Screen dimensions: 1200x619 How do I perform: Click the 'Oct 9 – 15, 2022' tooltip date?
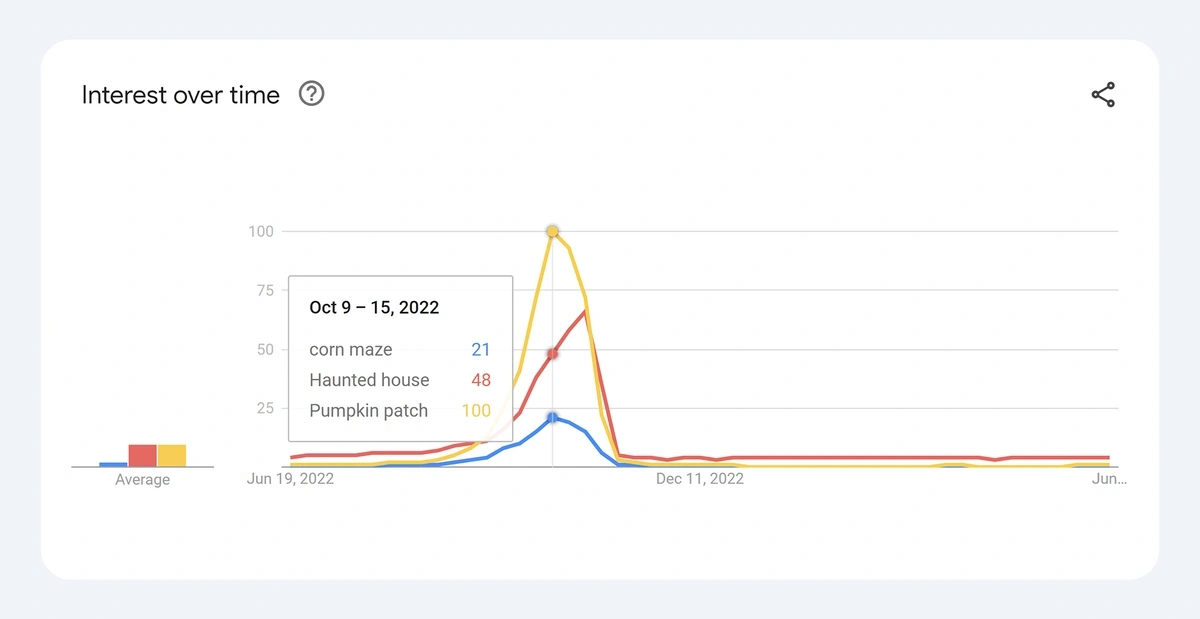(374, 308)
